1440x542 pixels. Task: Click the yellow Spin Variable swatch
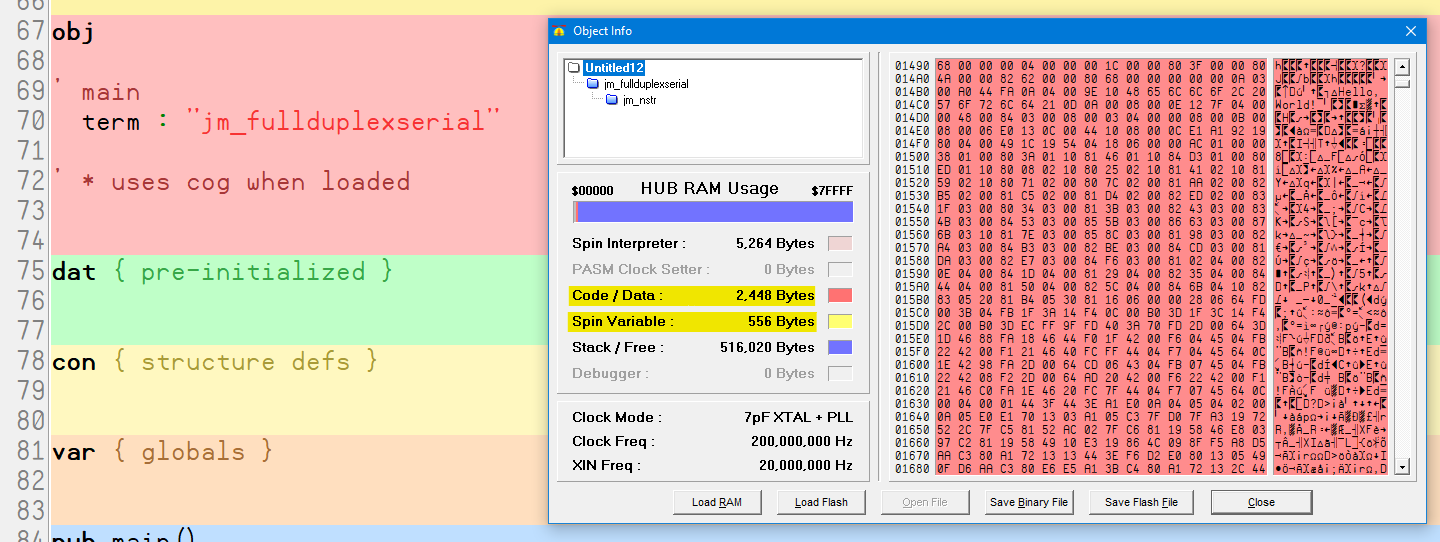pyautogui.click(x=840, y=321)
